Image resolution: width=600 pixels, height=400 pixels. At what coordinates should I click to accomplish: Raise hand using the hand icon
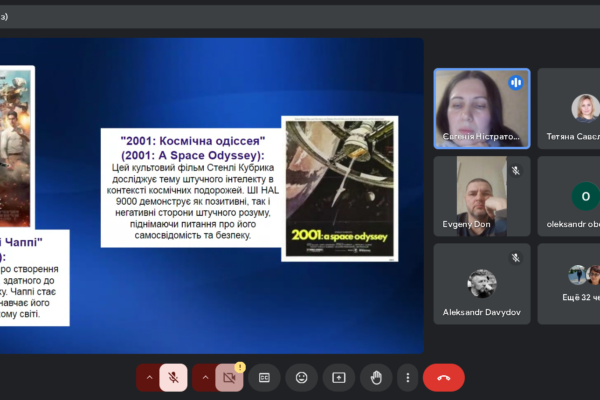pos(376,378)
